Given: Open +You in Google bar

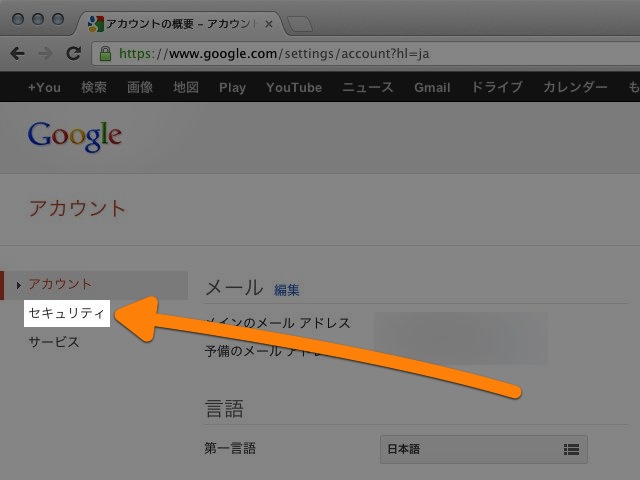Looking at the screenshot, I should [x=44, y=87].
